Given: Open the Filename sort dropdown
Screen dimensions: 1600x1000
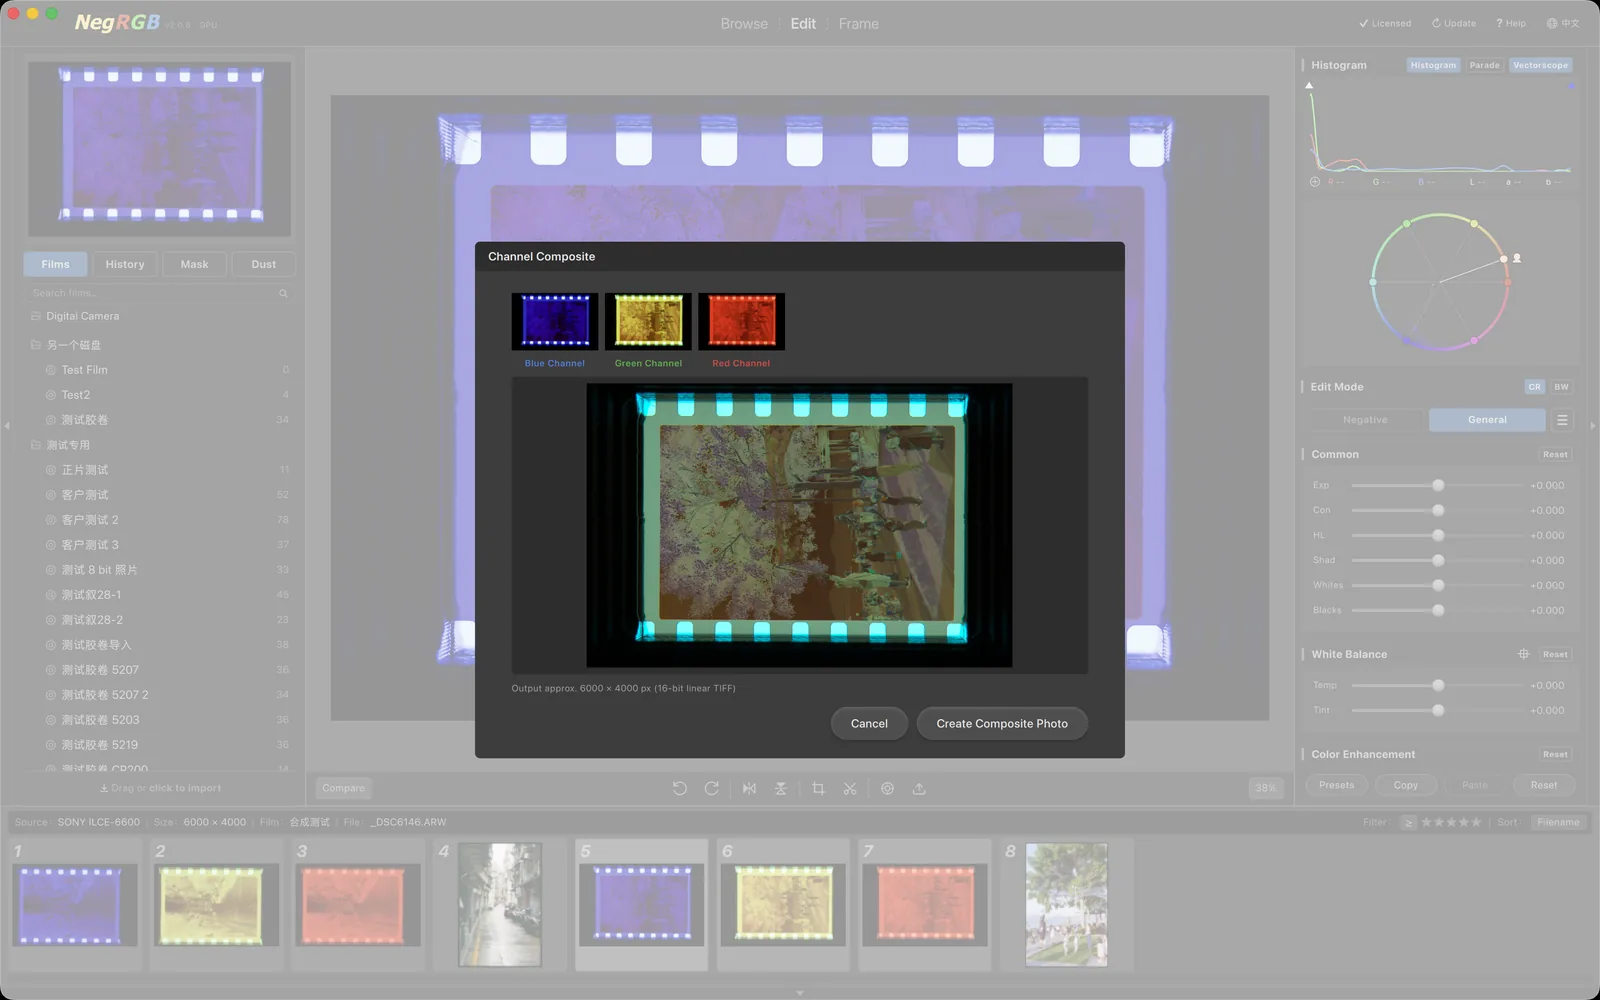Looking at the screenshot, I should click(x=1558, y=822).
